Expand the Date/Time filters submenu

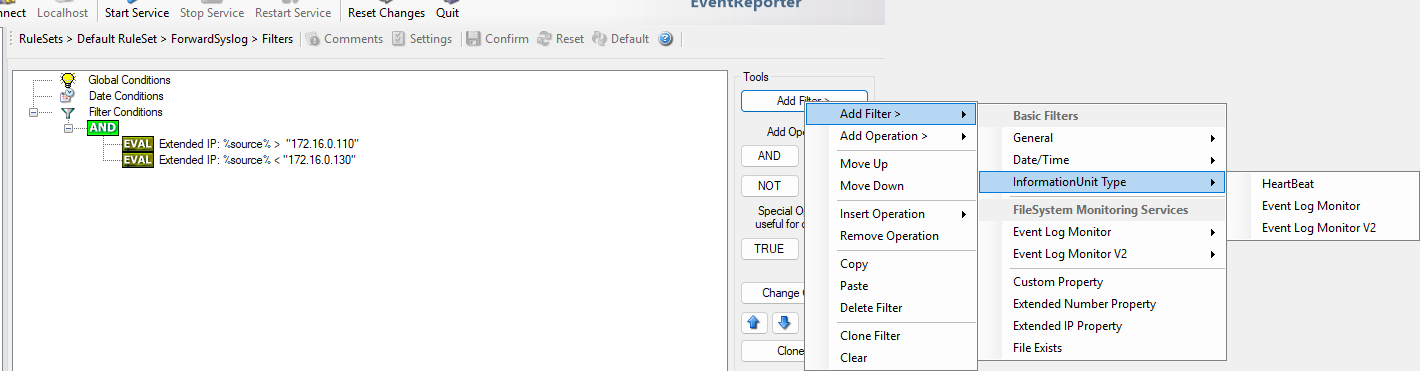pyautogui.click(x=1102, y=160)
